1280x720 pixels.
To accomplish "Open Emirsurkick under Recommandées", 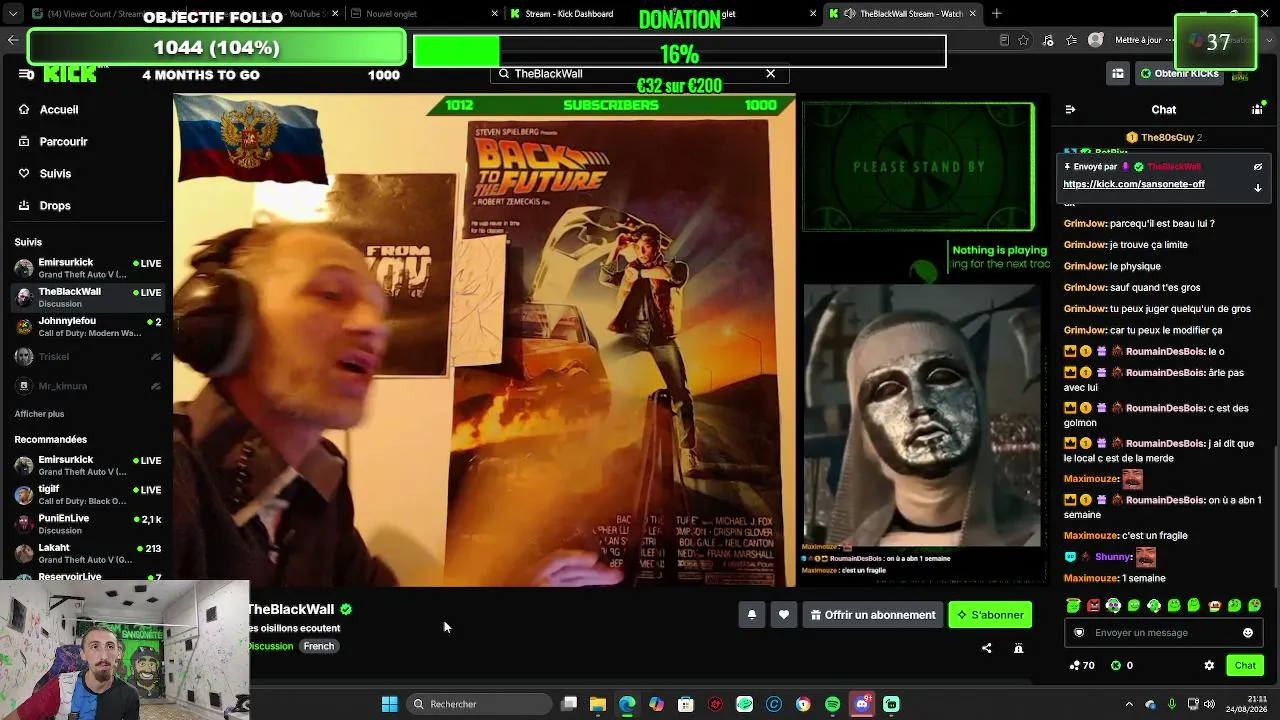I will 88,466.
